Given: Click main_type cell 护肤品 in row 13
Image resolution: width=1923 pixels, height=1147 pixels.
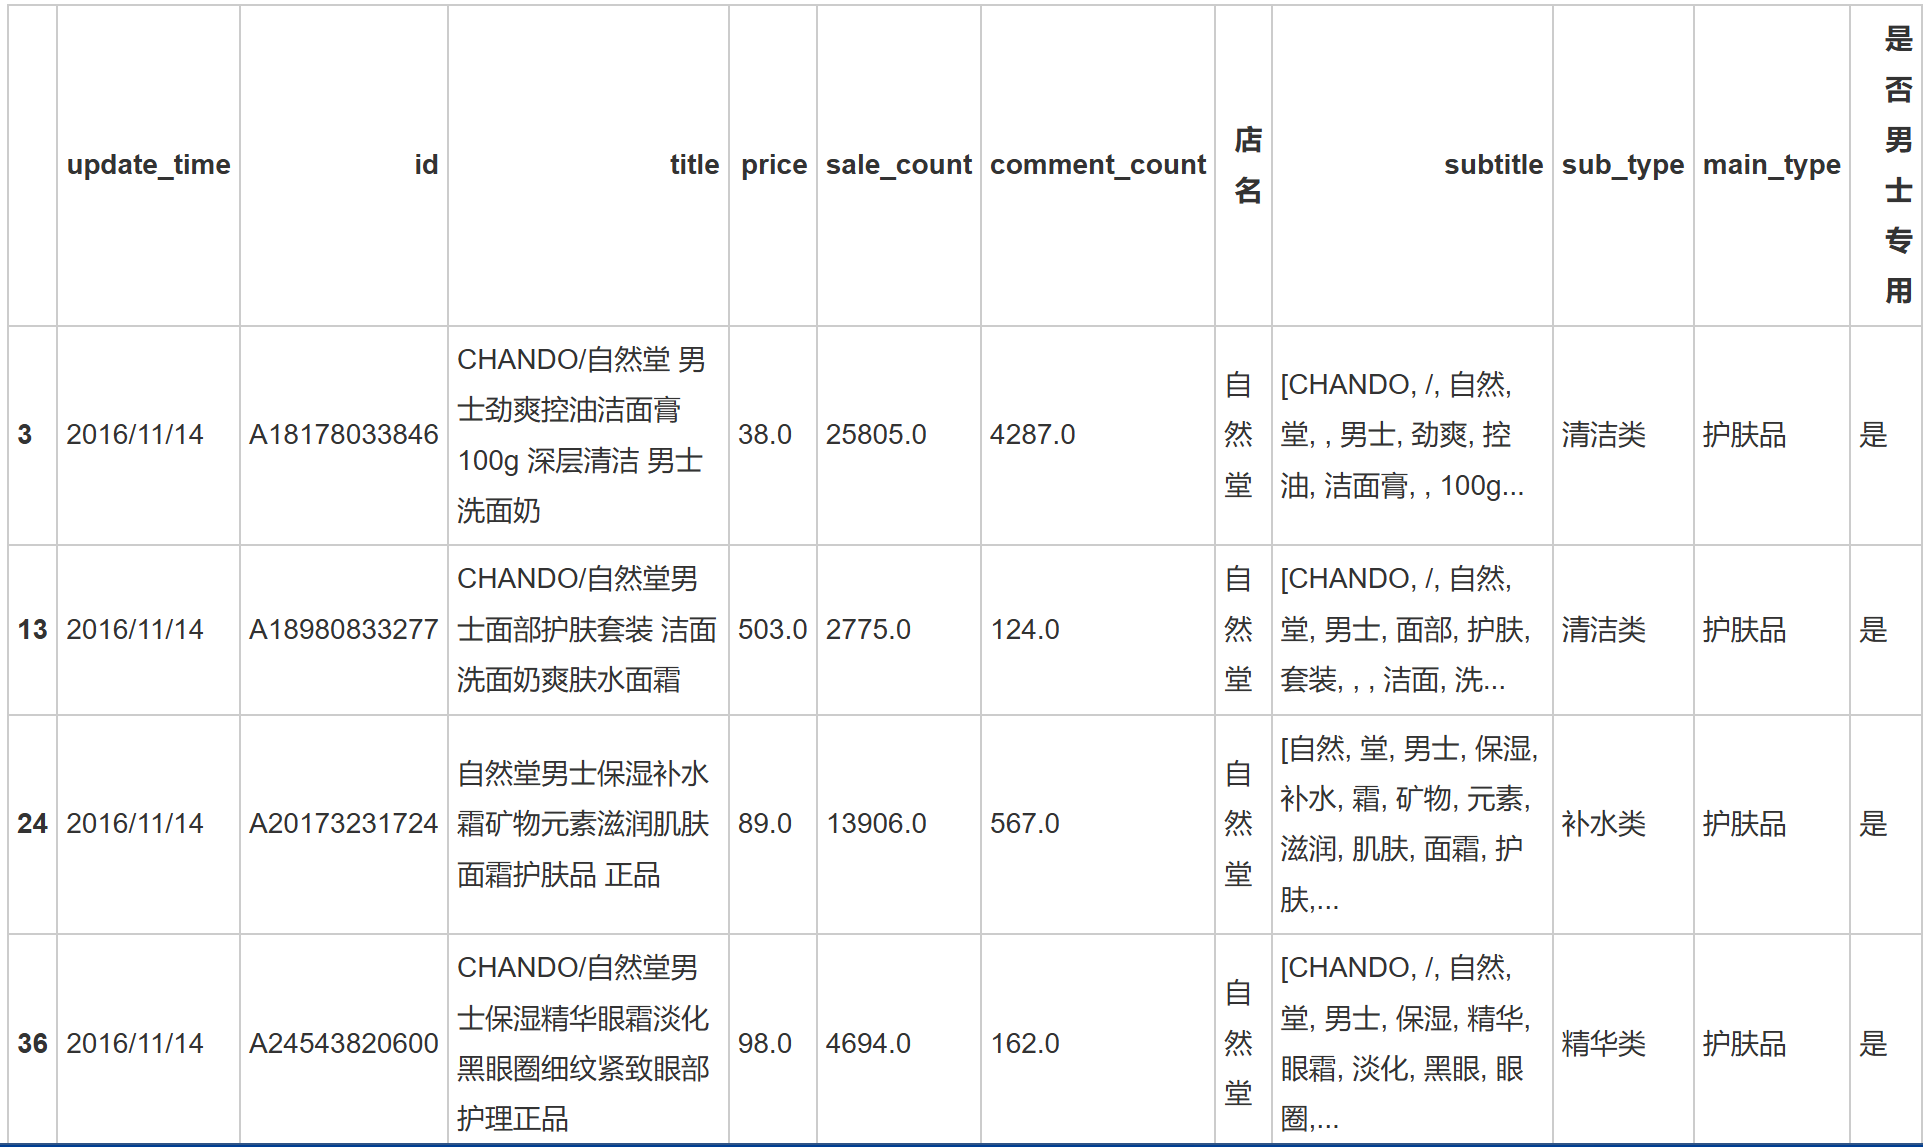Looking at the screenshot, I should click(1771, 630).
